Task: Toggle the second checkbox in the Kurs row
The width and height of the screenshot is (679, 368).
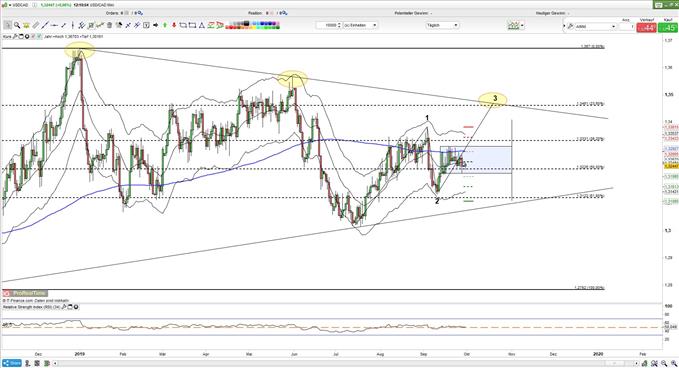Action: [x=39, y=36]
